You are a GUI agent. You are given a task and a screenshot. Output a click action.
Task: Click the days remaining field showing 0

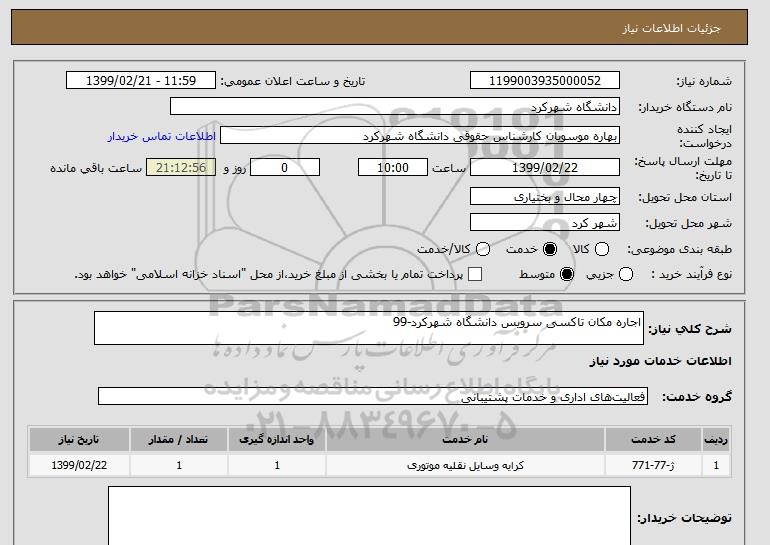285,167
